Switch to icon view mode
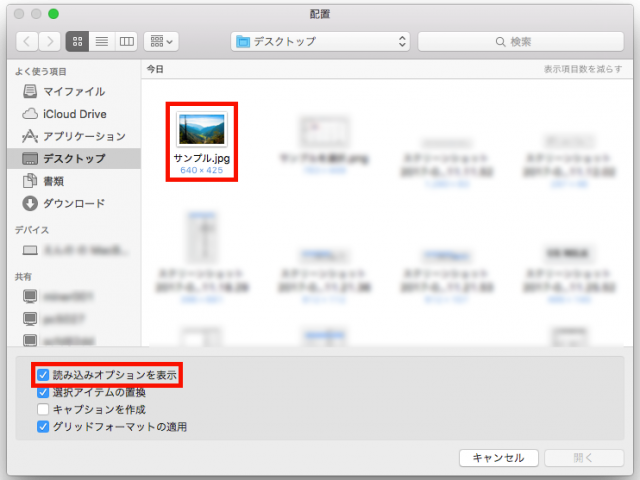Screen dimensions: 640x480 (78, 41)
